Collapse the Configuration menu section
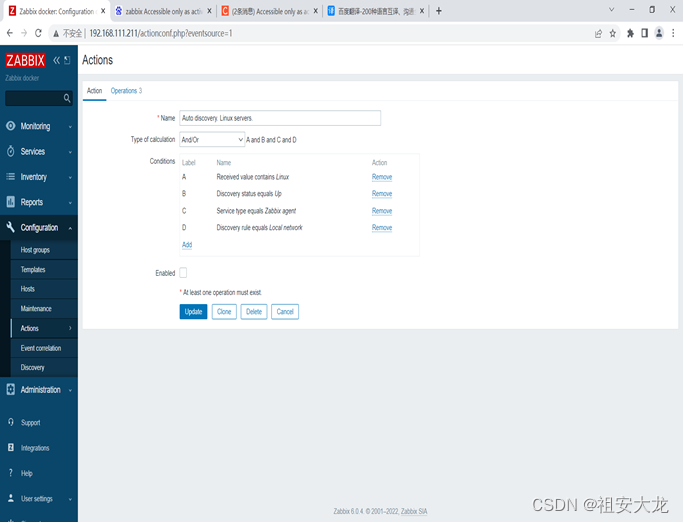The image size is (684, 523). pos(70,228)
